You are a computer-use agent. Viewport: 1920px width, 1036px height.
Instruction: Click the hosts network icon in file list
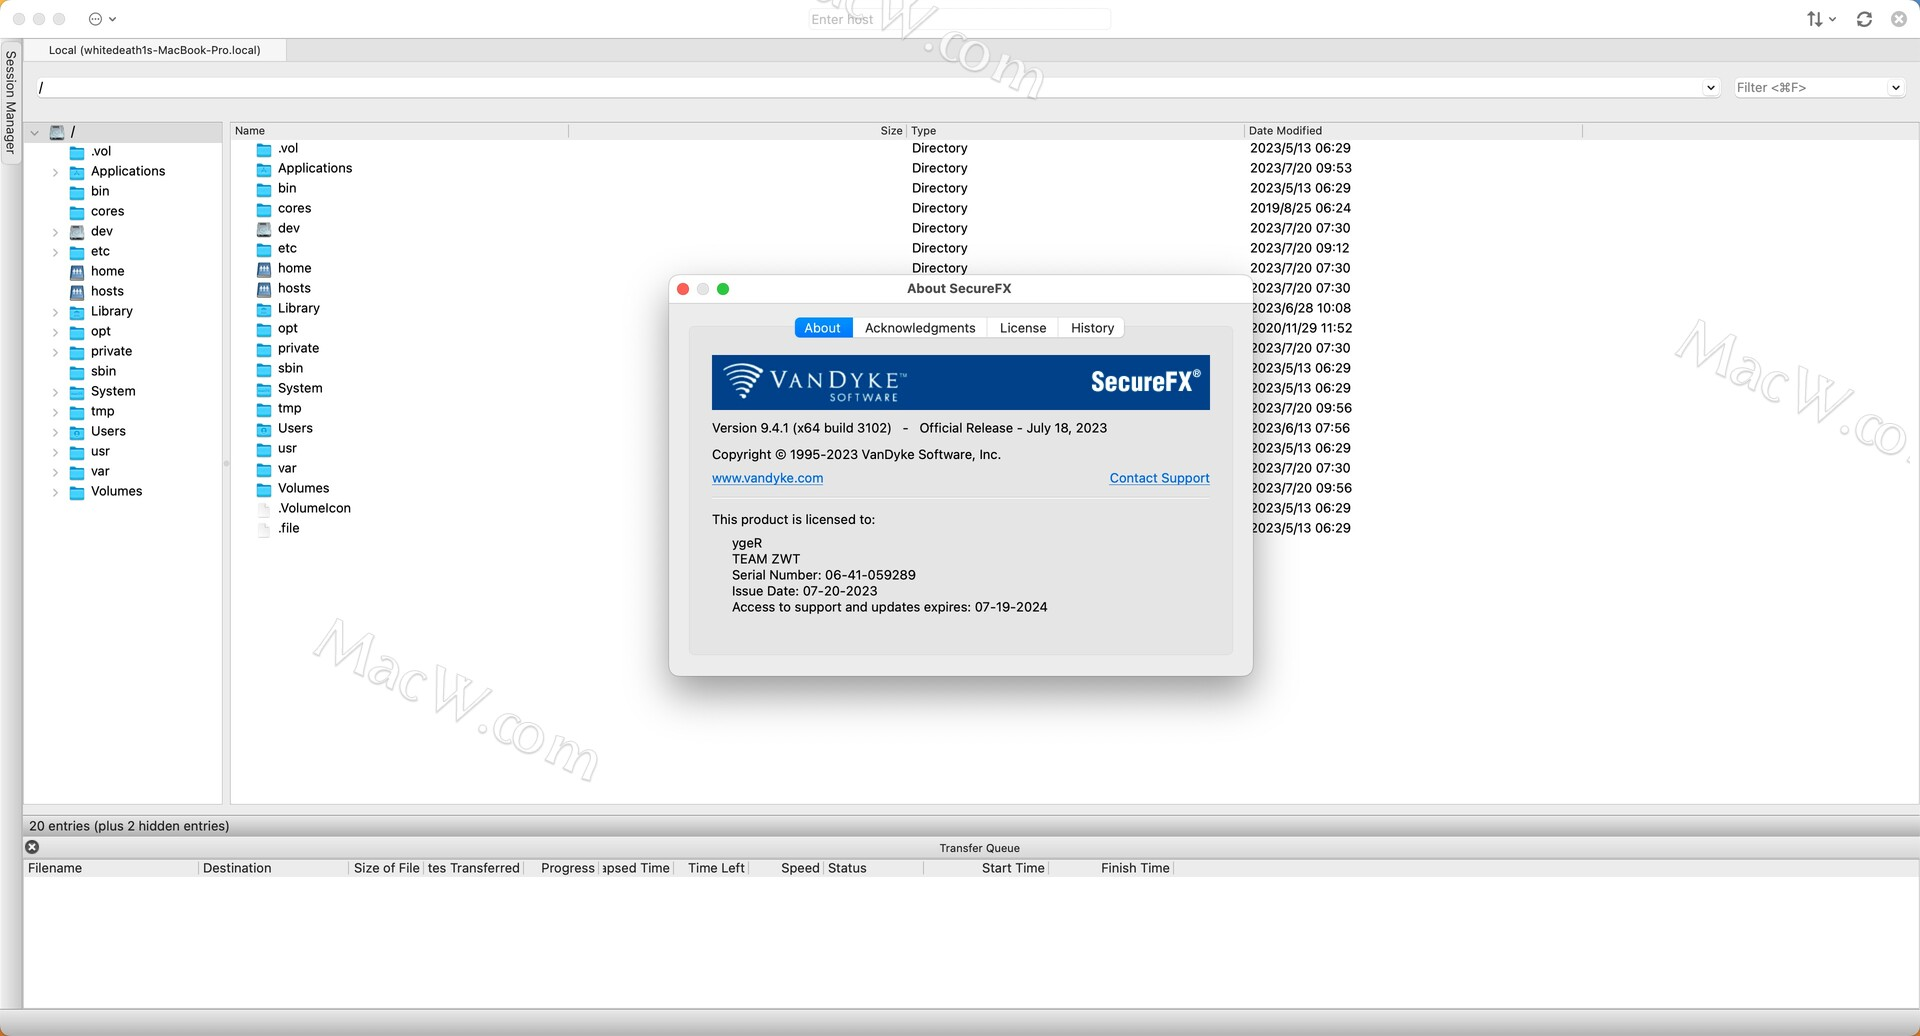[264, 289]
